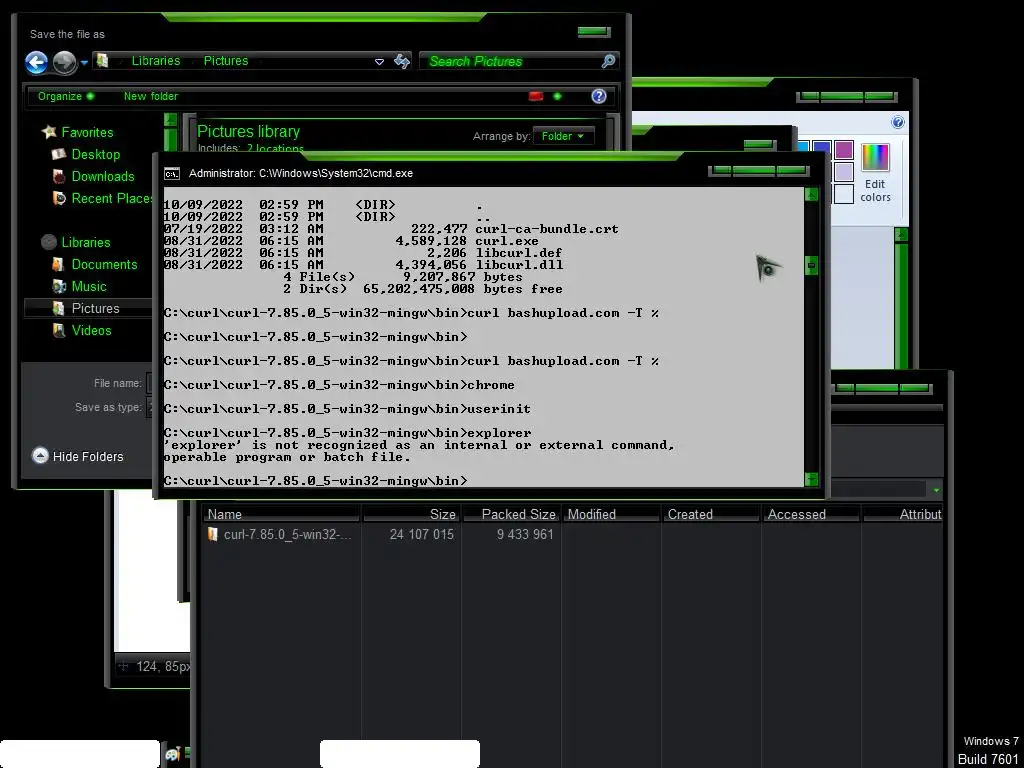Refresh the Pictures folder view
This screenshot has width=1024, height=768.
[402, 61]
